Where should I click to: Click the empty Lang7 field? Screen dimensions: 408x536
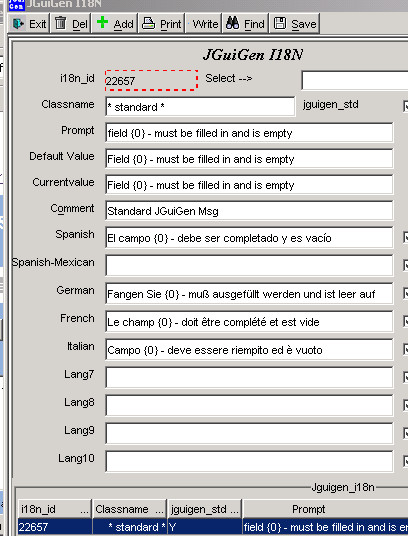[249, 378]
